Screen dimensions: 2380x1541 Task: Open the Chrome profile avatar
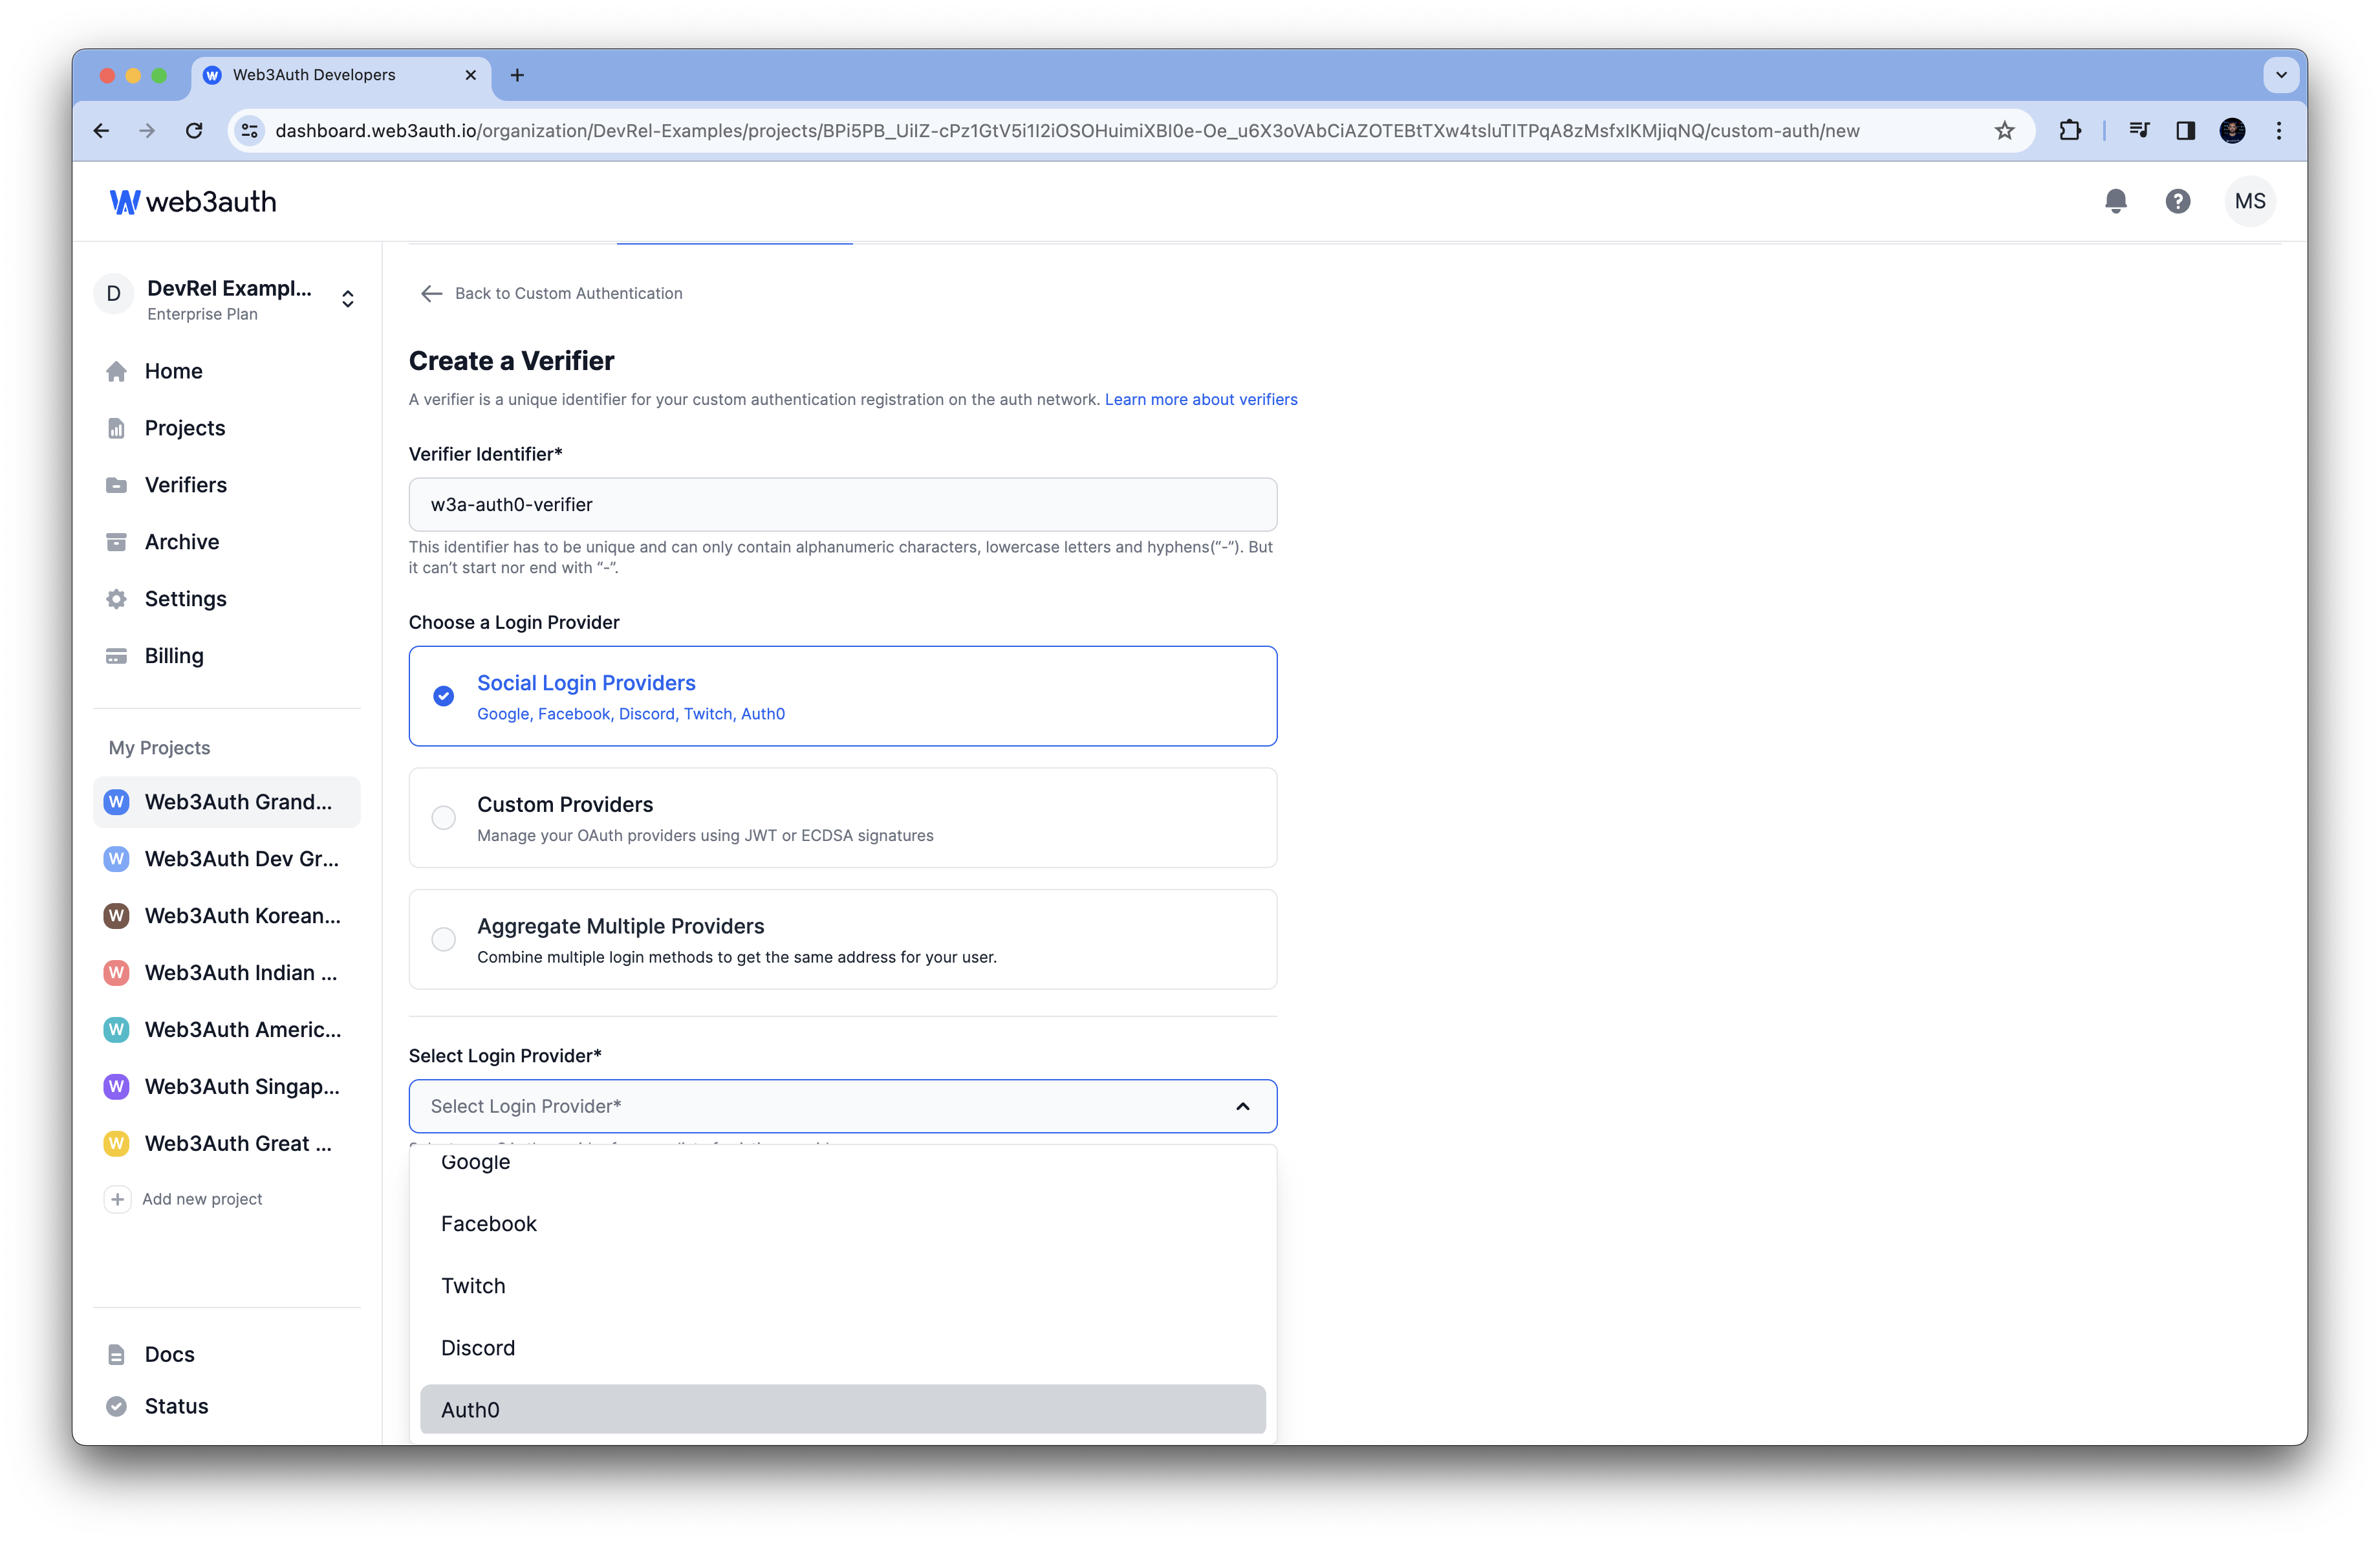2232,131
